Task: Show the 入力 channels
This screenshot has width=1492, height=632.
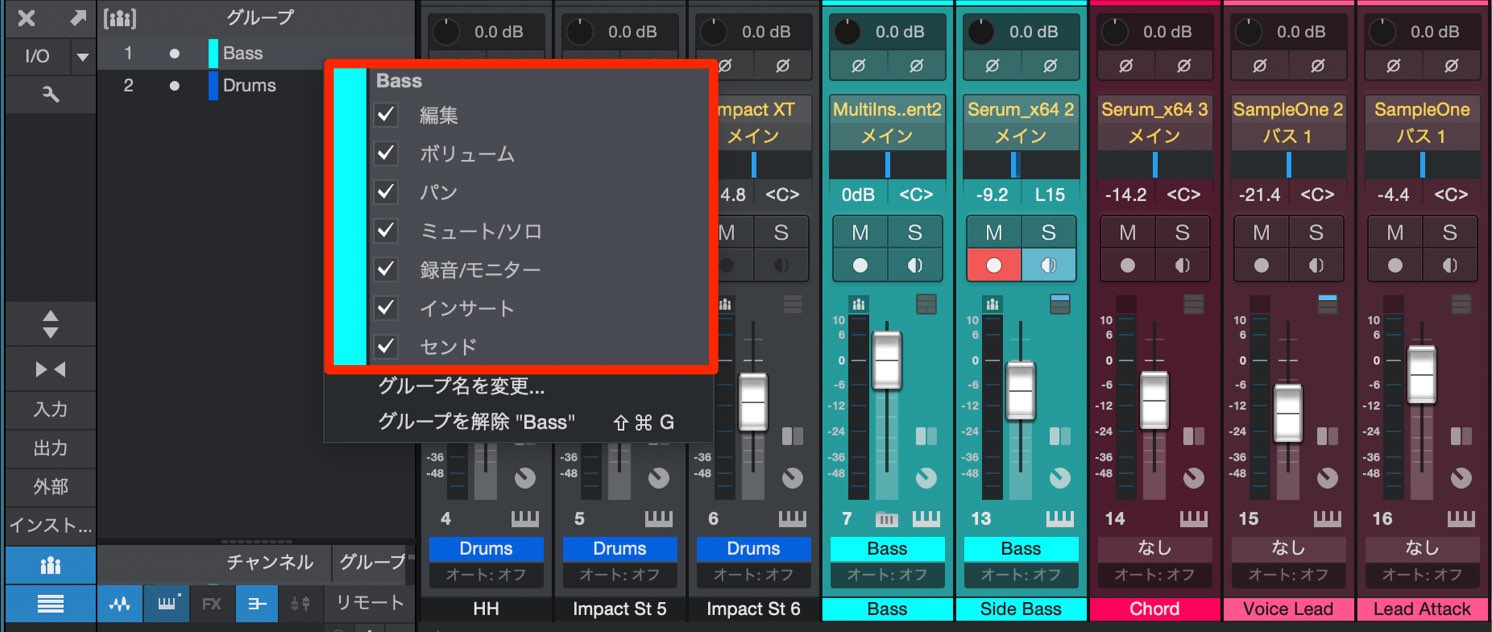Action: click(x=50, y=409)
